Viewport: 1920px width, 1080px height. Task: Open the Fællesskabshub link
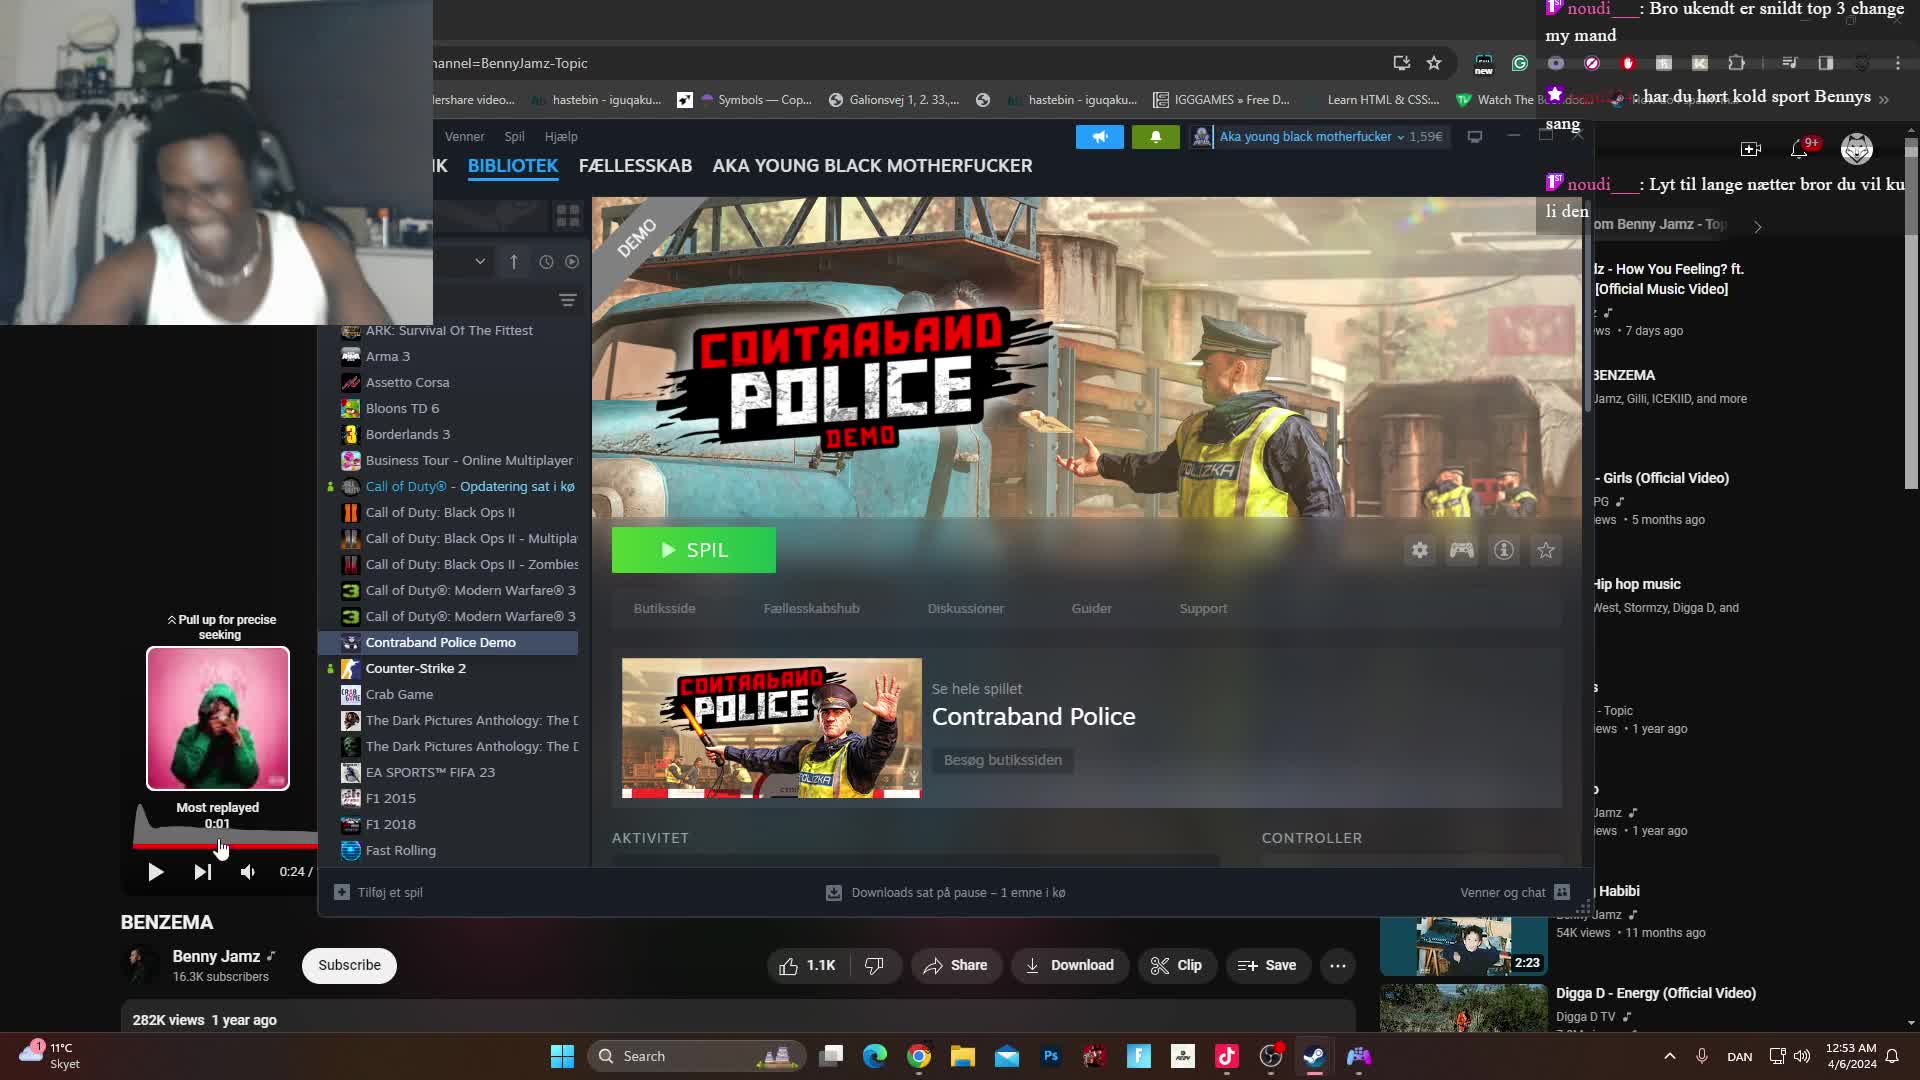click(x=811, y=608)
